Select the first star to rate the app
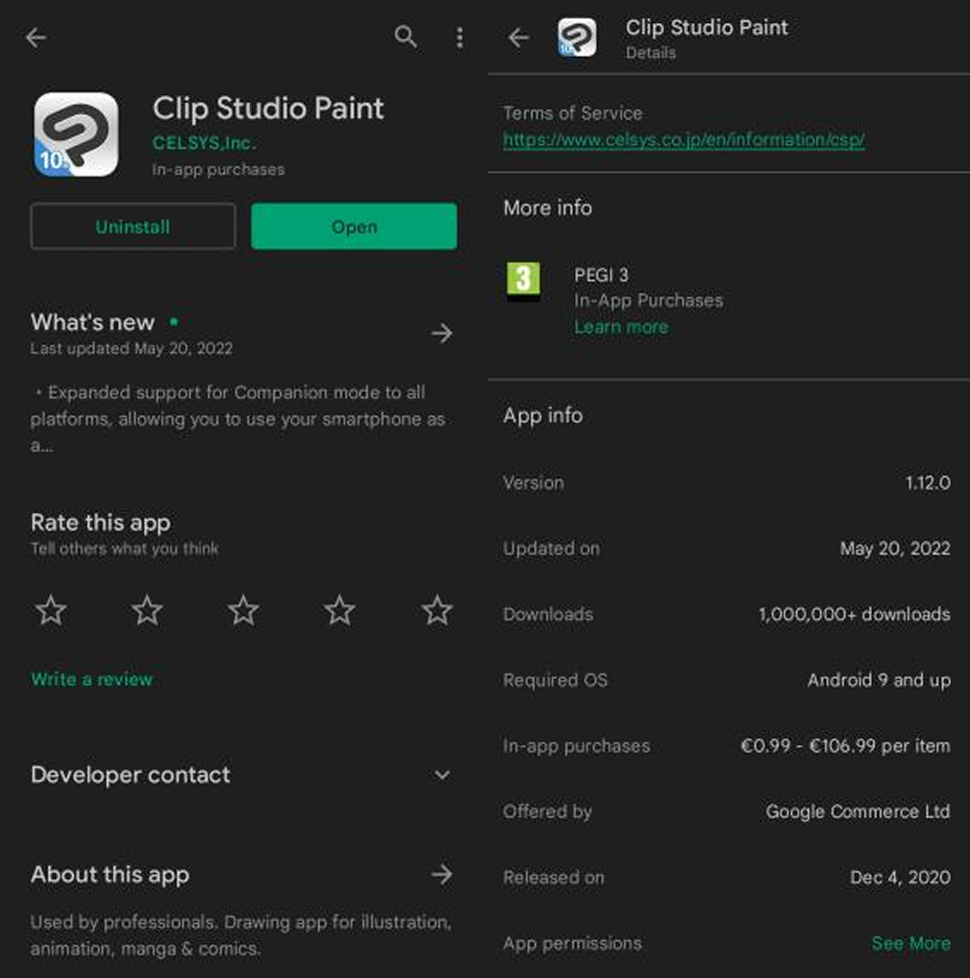 point(50,608)
